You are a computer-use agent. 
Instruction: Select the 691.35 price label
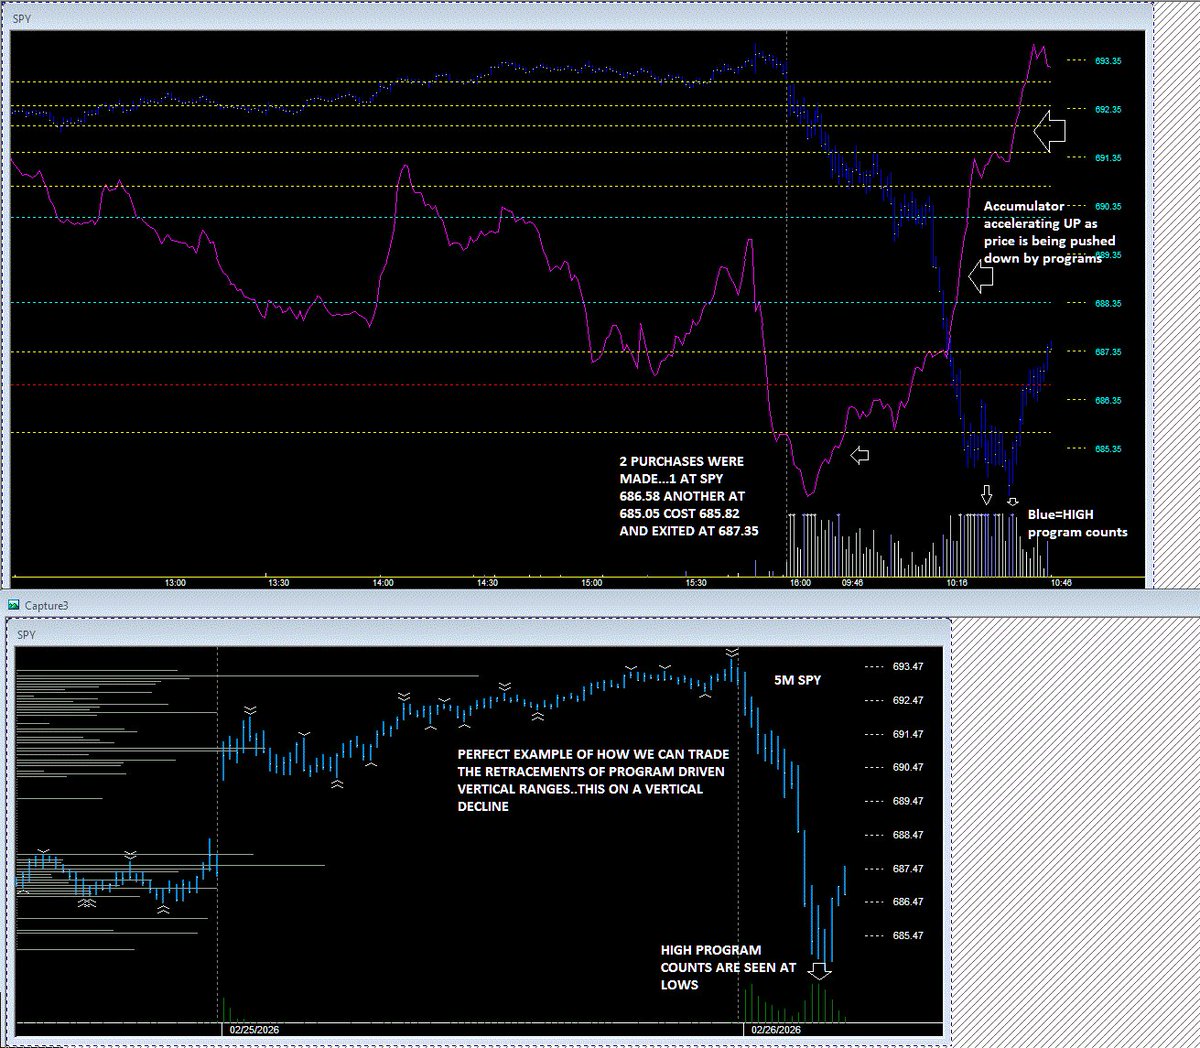tap(1108, 158)
